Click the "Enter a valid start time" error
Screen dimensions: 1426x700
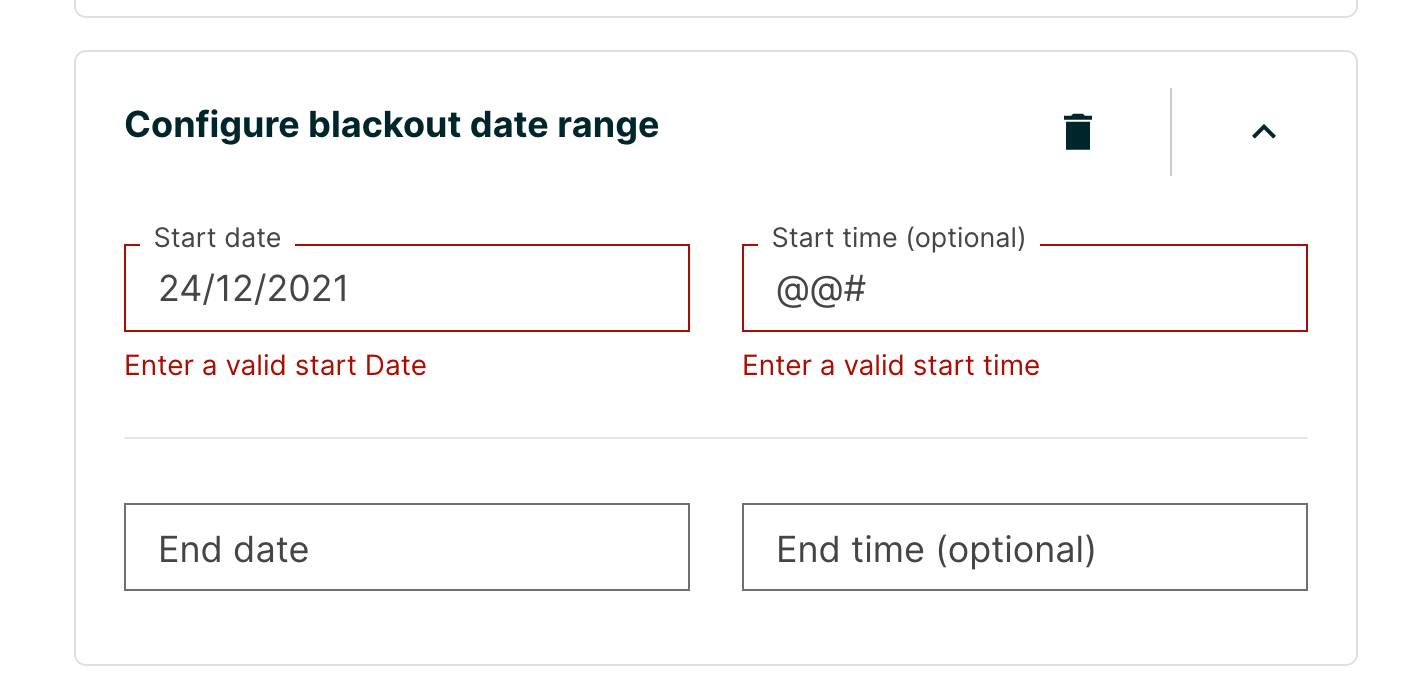pyautogui.click(x=891, y=366)
